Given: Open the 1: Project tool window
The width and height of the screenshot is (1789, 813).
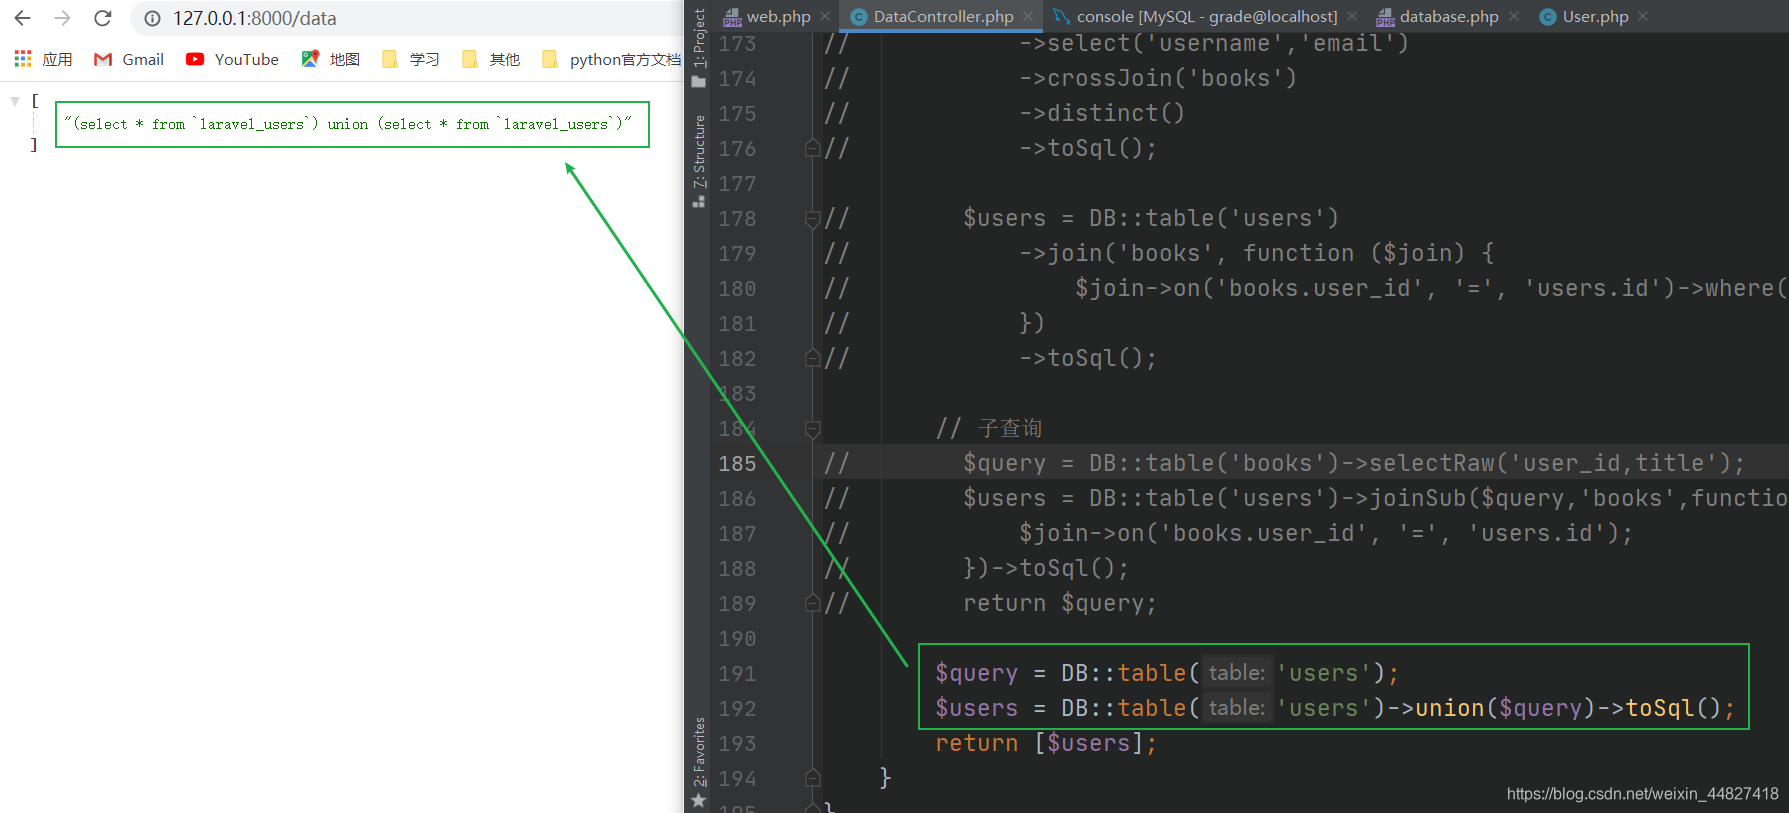Looking at the screenshot, I should (699, 47).
